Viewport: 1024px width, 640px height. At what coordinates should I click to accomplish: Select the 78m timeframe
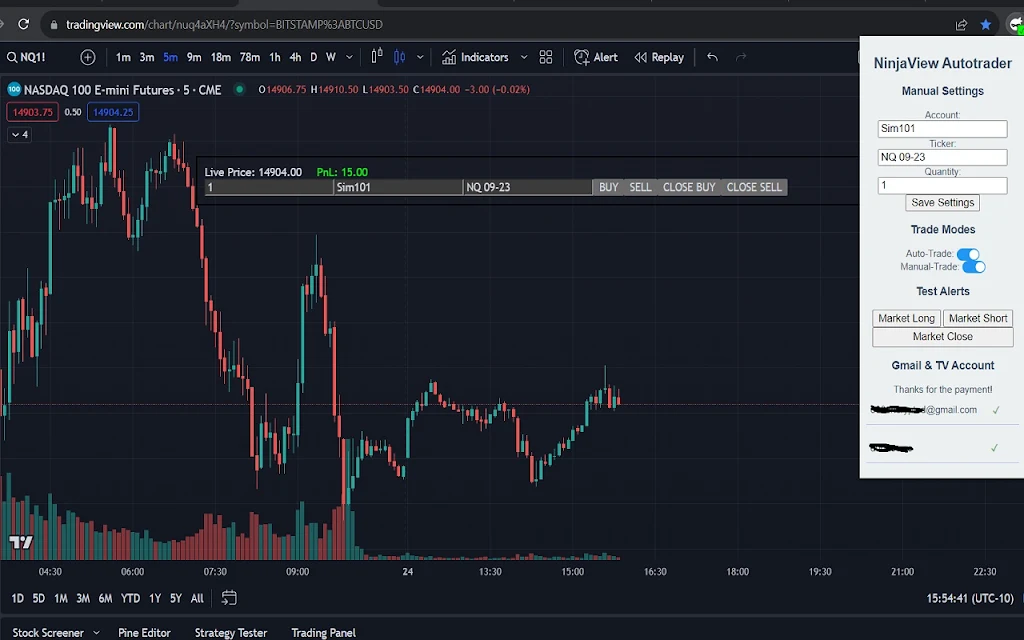249,57
